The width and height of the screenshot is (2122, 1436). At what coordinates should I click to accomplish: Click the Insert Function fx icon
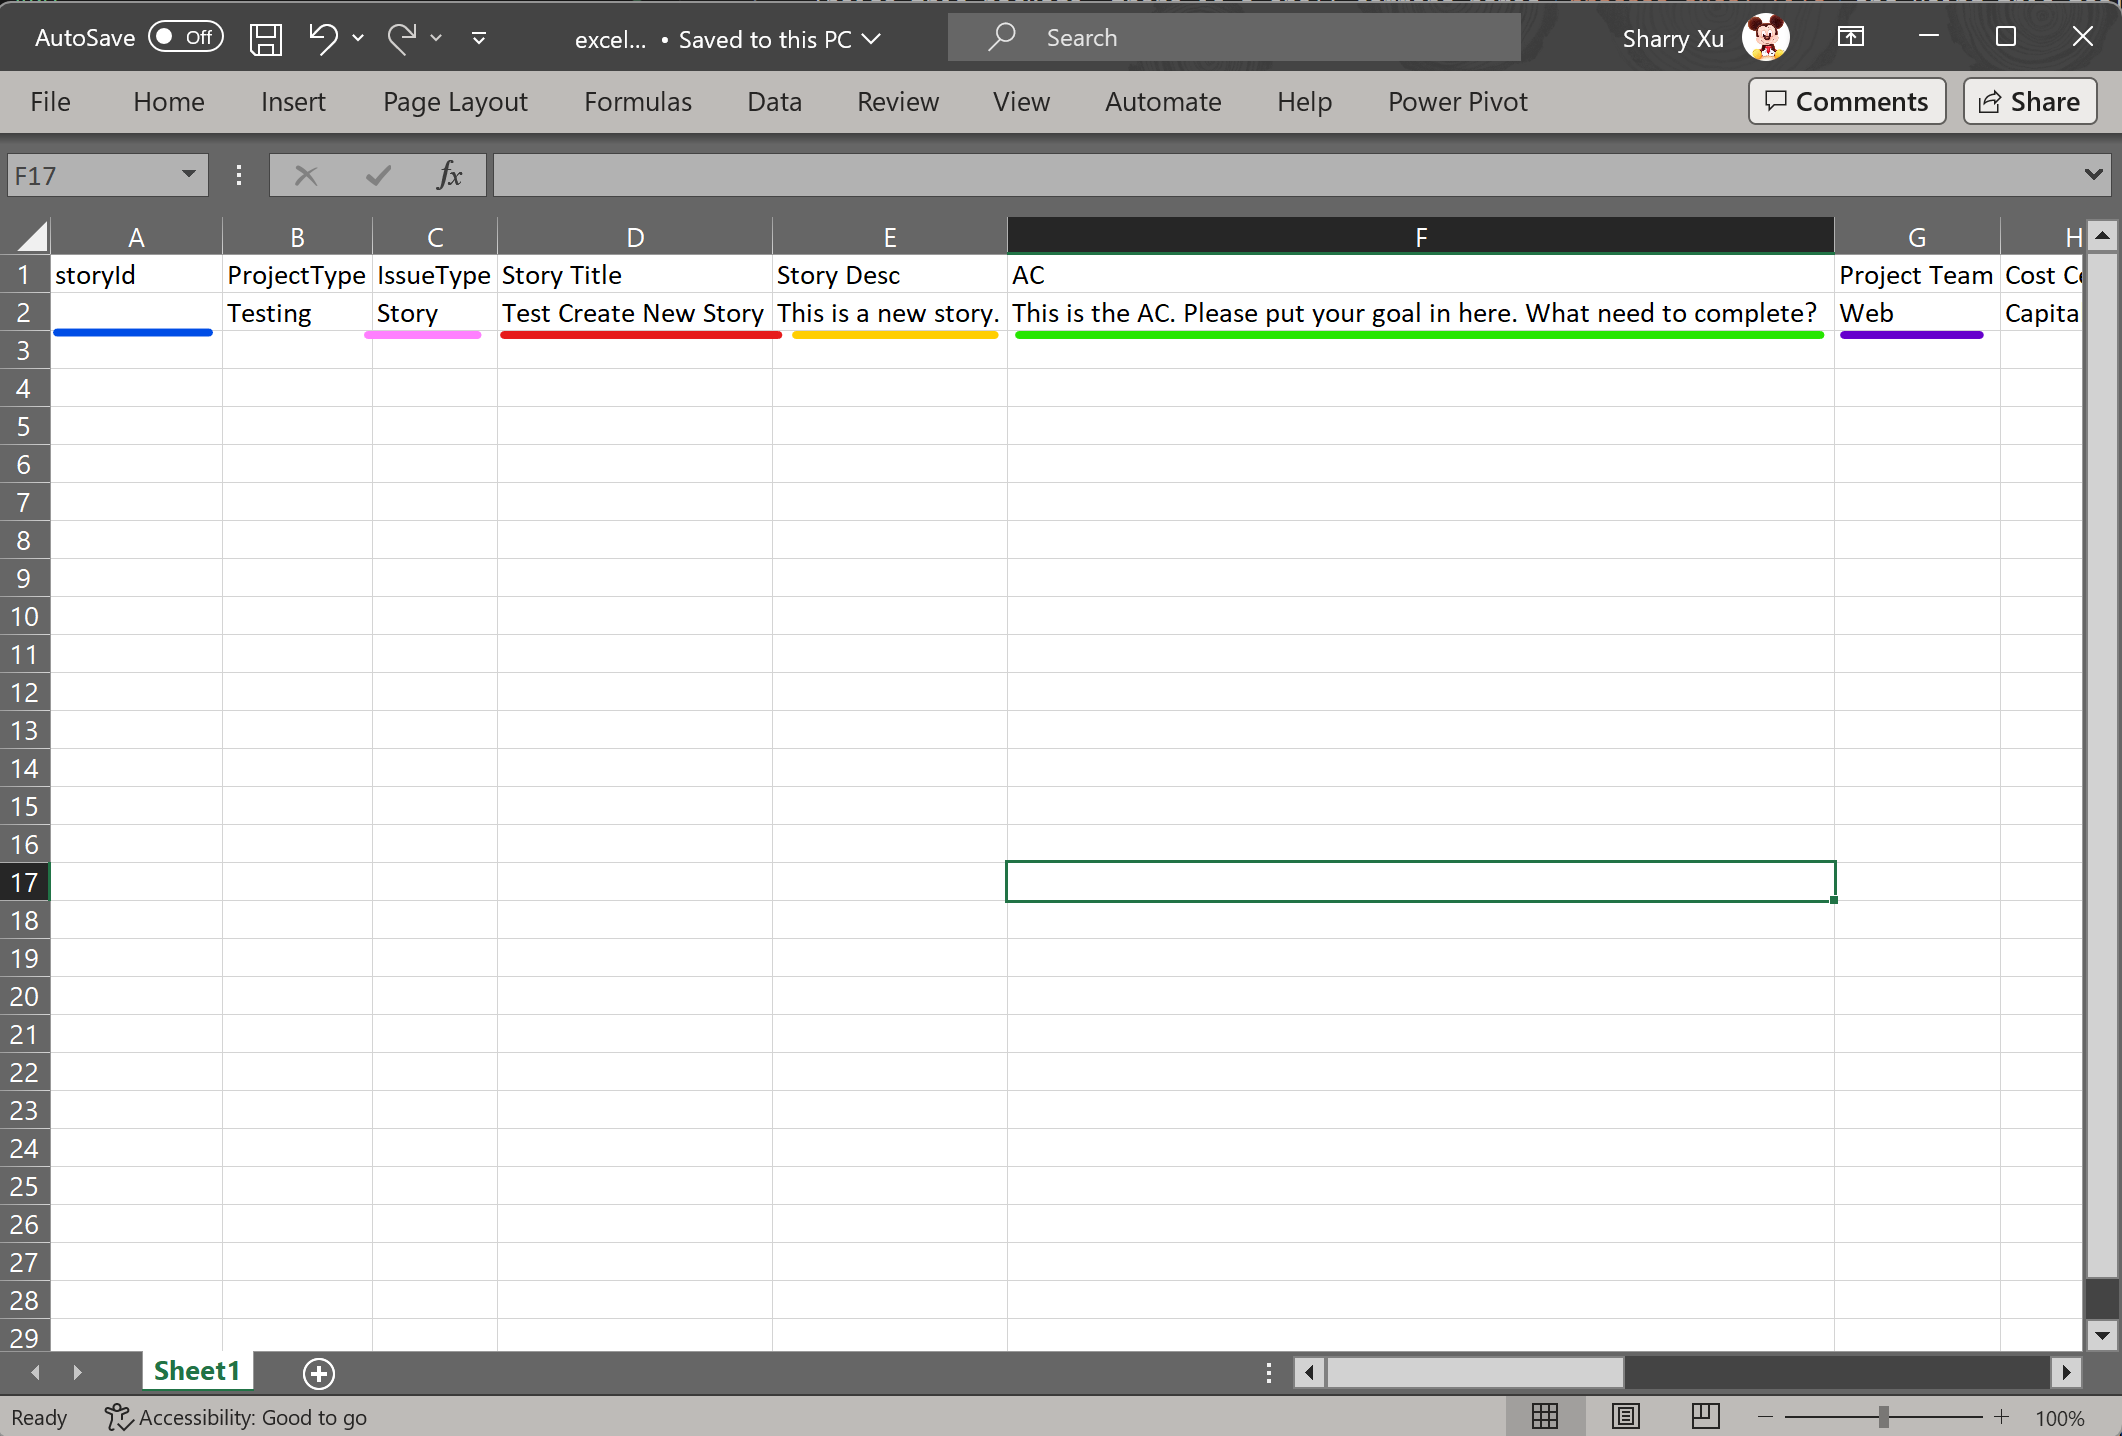[x=449, y=176]
